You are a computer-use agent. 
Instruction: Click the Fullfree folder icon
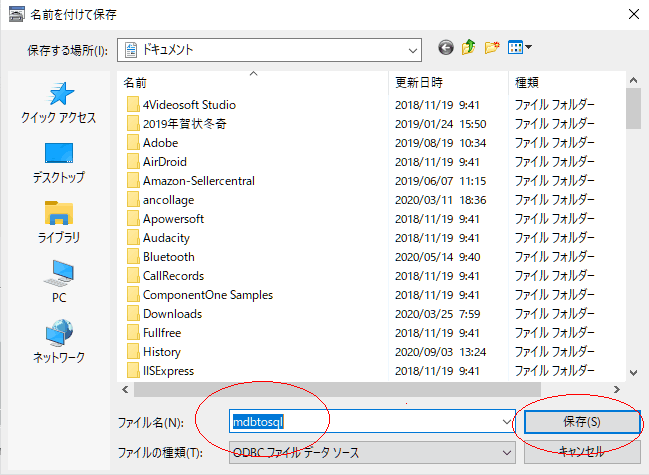click(133, 333)
